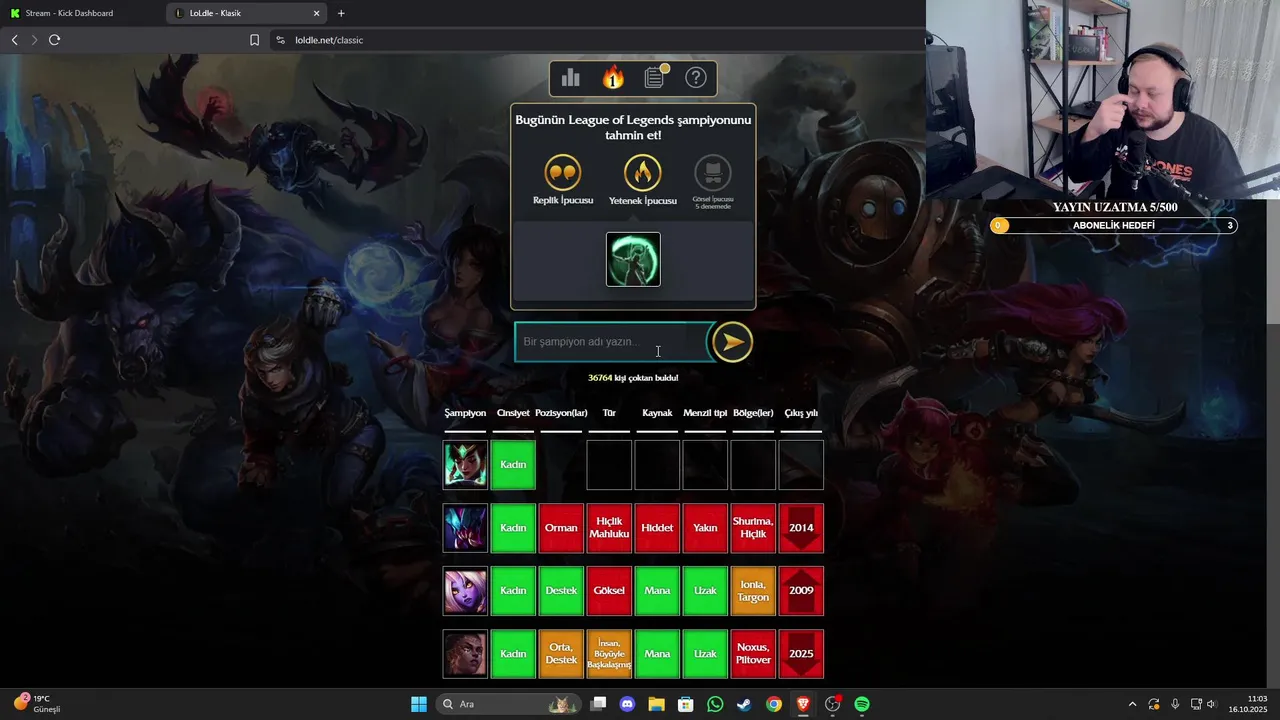The height and width of the screenshot is (720, 1280).
Task: Submit guess with the golden arrow button
Action: [732, 342]
